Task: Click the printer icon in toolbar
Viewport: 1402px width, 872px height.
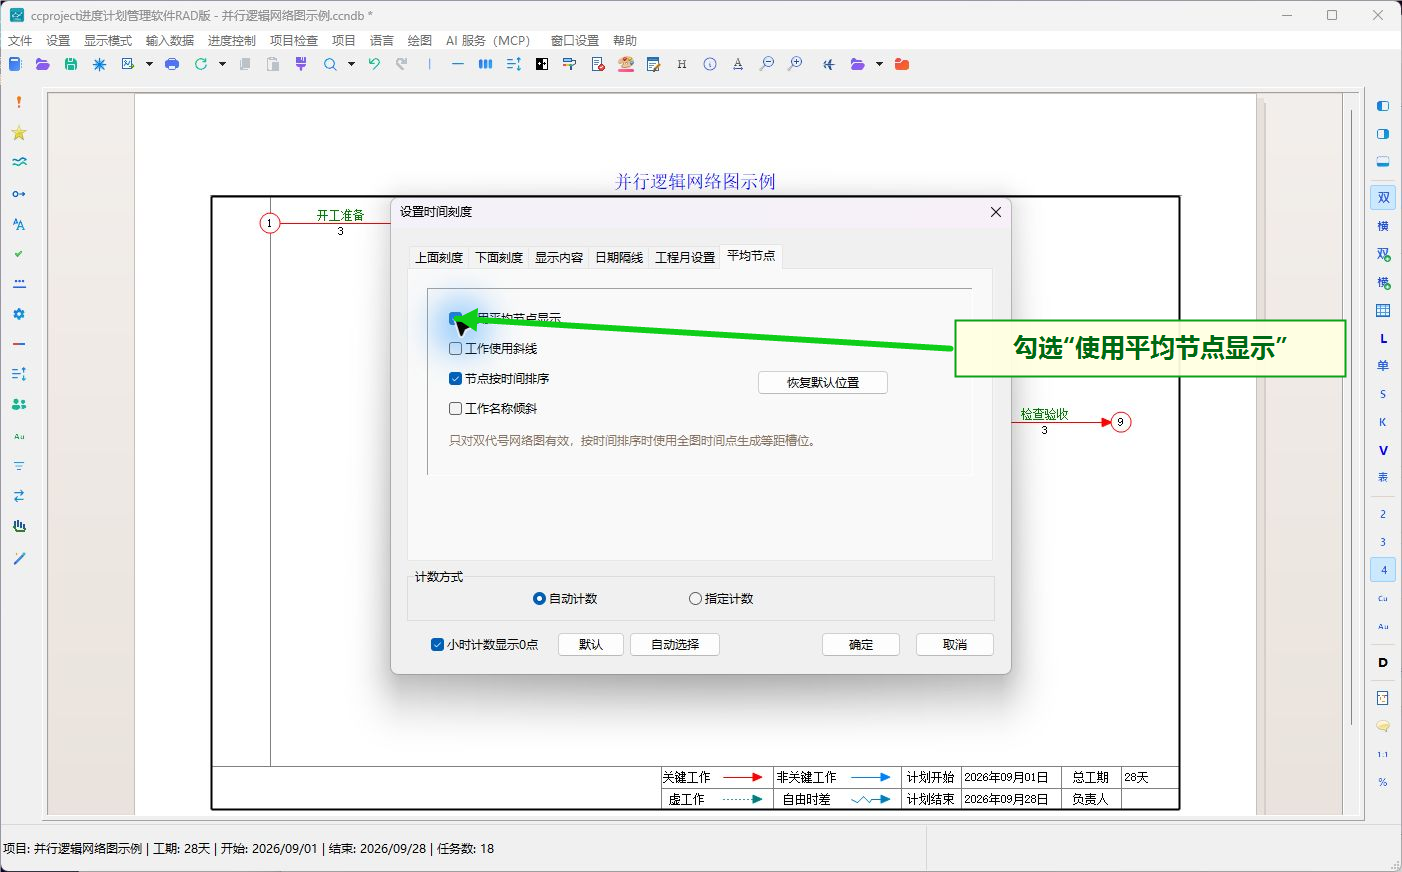Action: coord(172,64)
